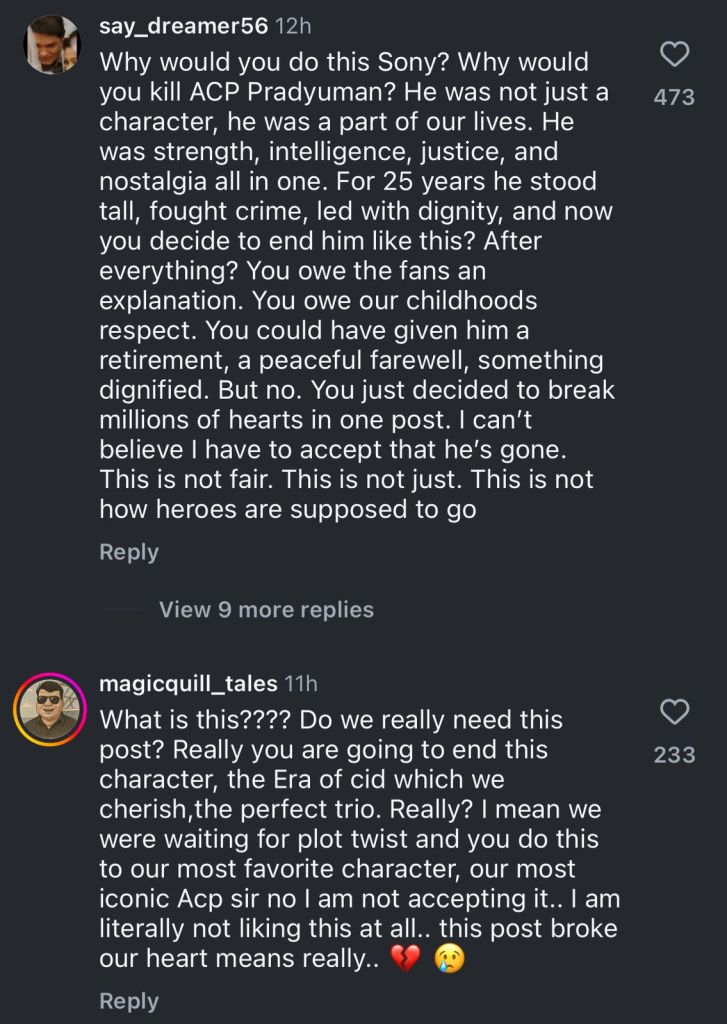This screenshot has height=1024, width=727.
Task: Show the 233 likes count
Action: pos(674,755)
